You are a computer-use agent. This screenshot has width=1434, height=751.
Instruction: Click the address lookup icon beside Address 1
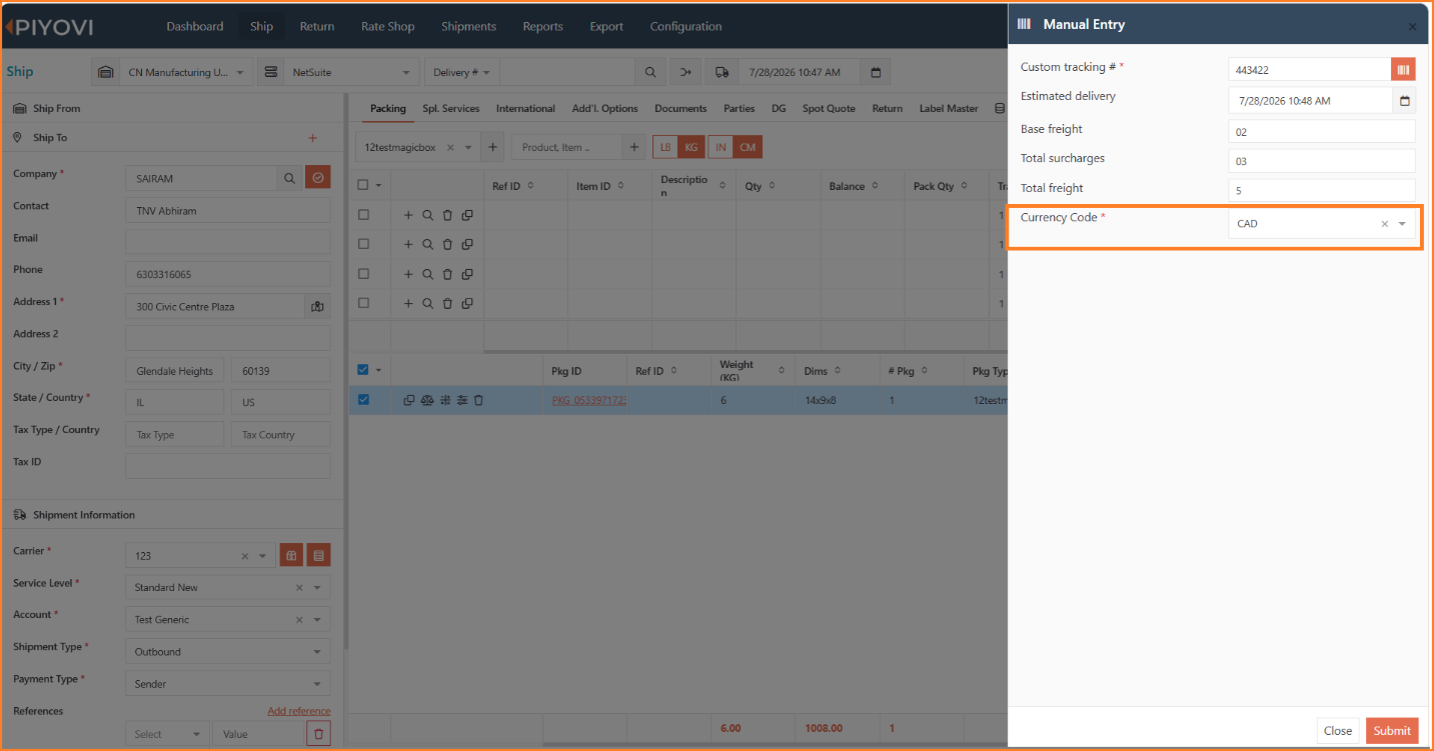pos(317,306)
